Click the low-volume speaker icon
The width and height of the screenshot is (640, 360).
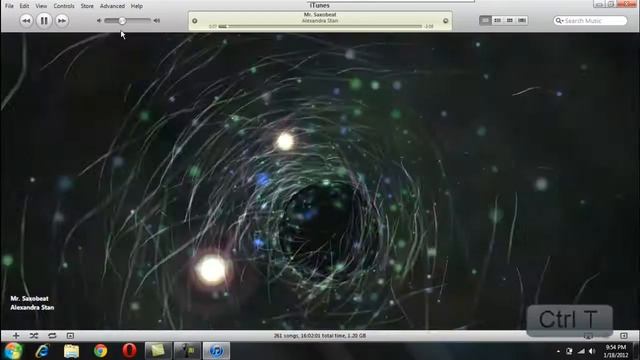coord(99,20)
